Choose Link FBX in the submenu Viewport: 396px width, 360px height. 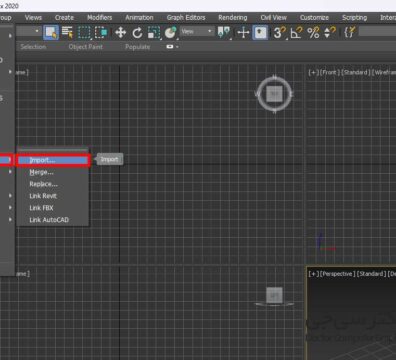click(53, 208)
